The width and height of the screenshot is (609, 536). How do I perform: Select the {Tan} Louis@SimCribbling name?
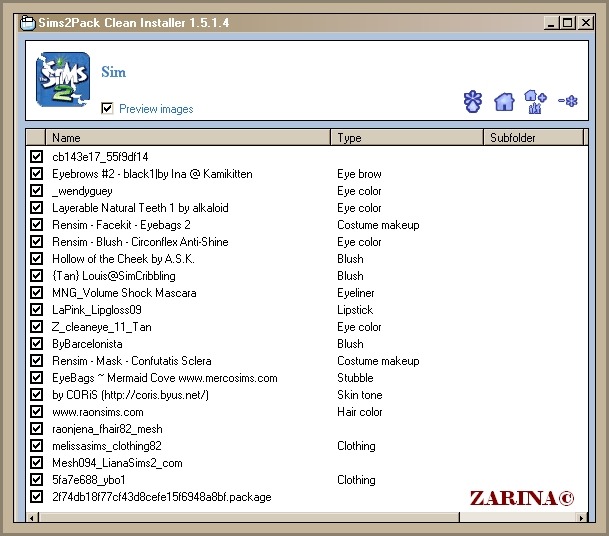point(114,276)
